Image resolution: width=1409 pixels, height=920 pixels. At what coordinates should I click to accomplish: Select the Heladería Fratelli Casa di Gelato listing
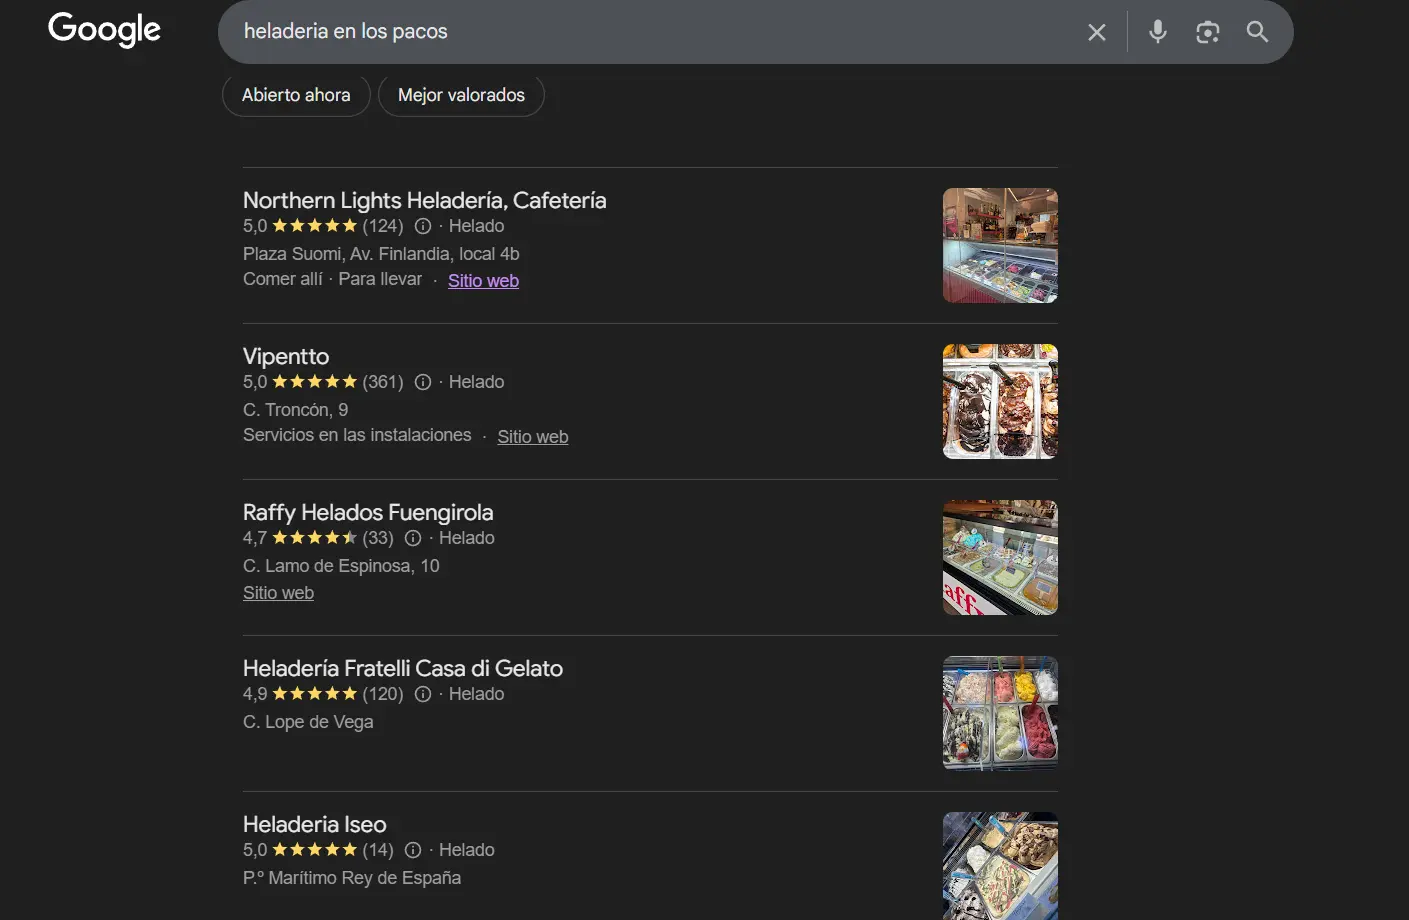(x=402, y=668)
